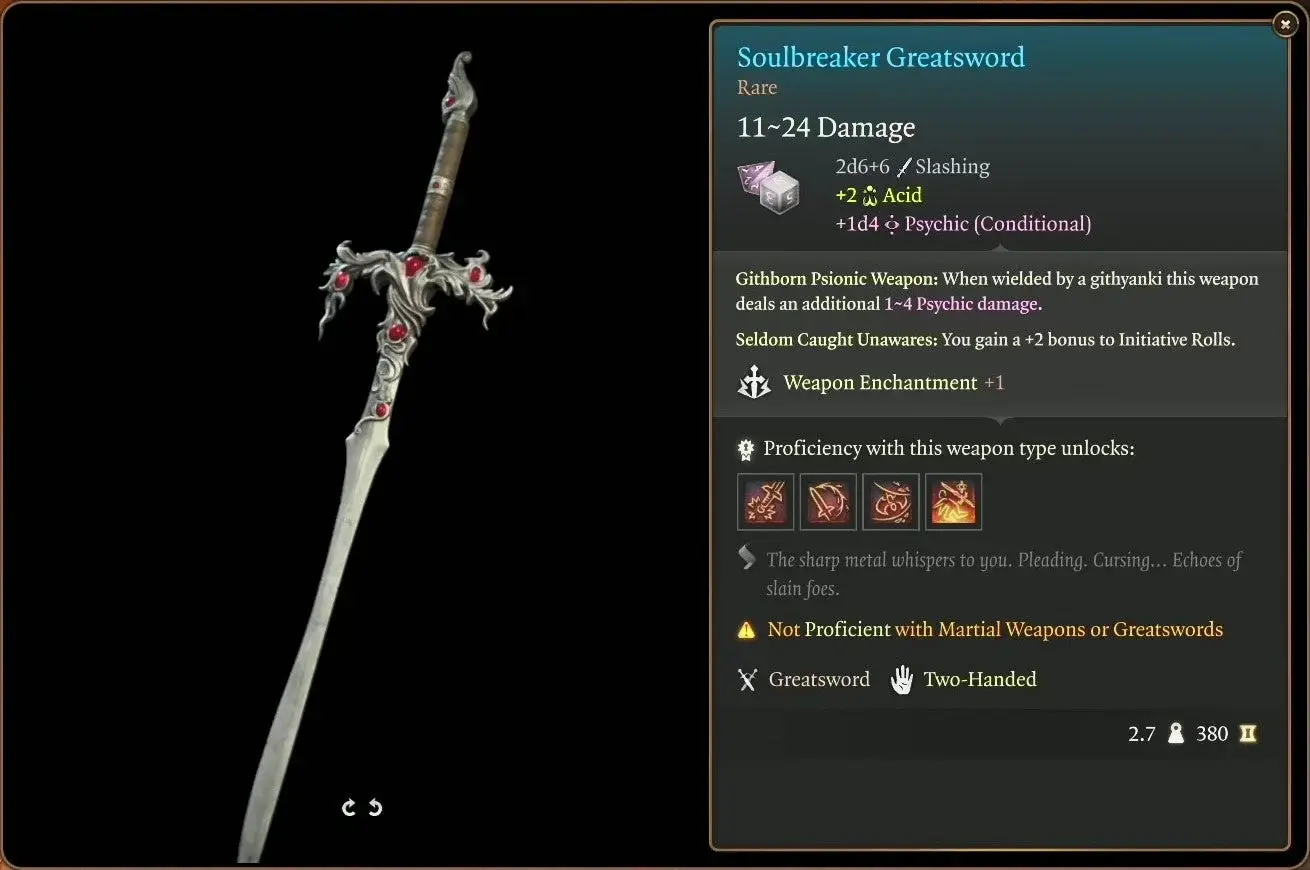Click the proficiency gear icon
1310x870 pixels.
[x=746, y=449]
